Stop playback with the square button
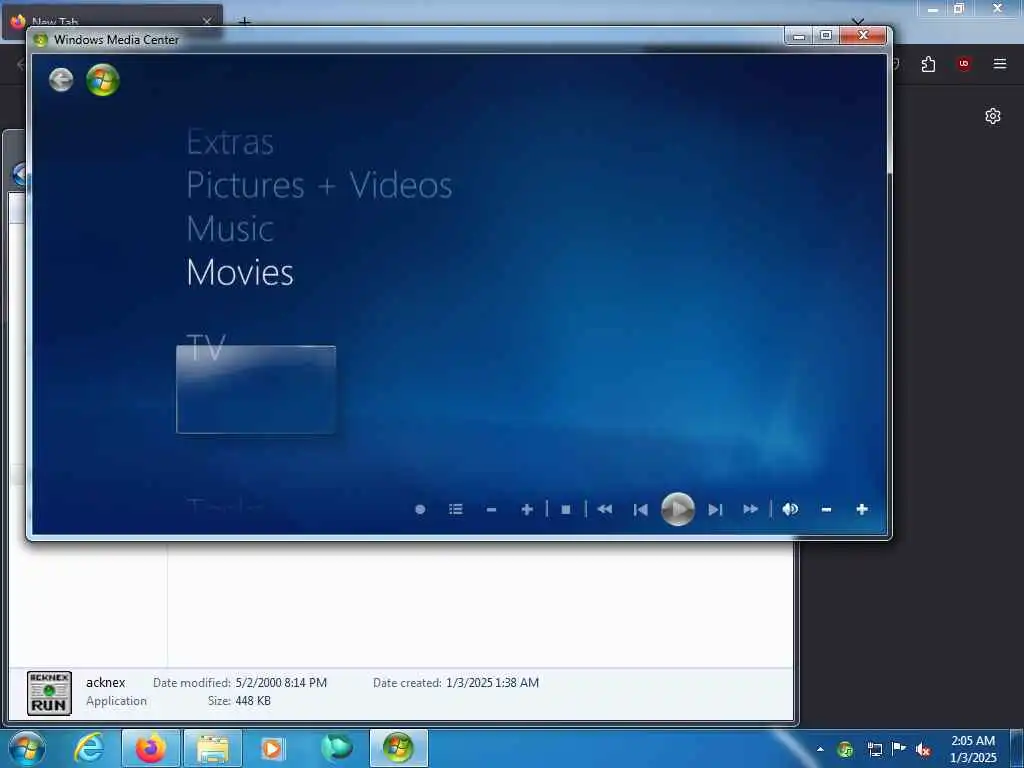Viewport: 1024px width, 768px height. (x=566, y=509)
